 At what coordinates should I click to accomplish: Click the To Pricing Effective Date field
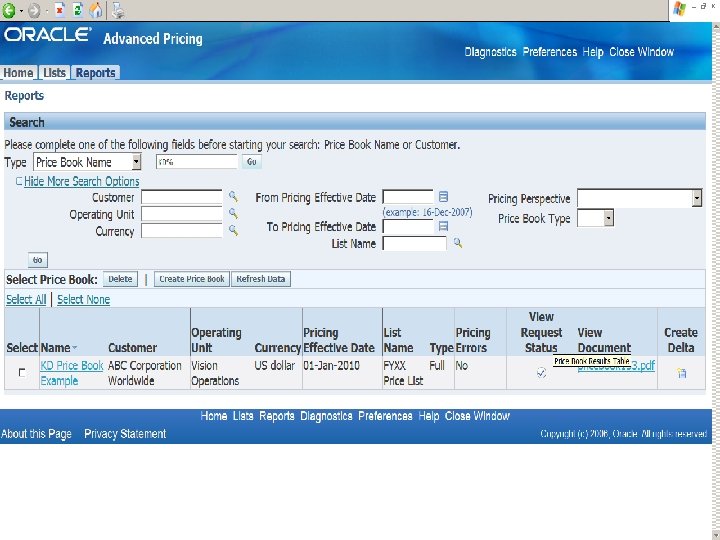pyautogui.click(x=408, y=226)
